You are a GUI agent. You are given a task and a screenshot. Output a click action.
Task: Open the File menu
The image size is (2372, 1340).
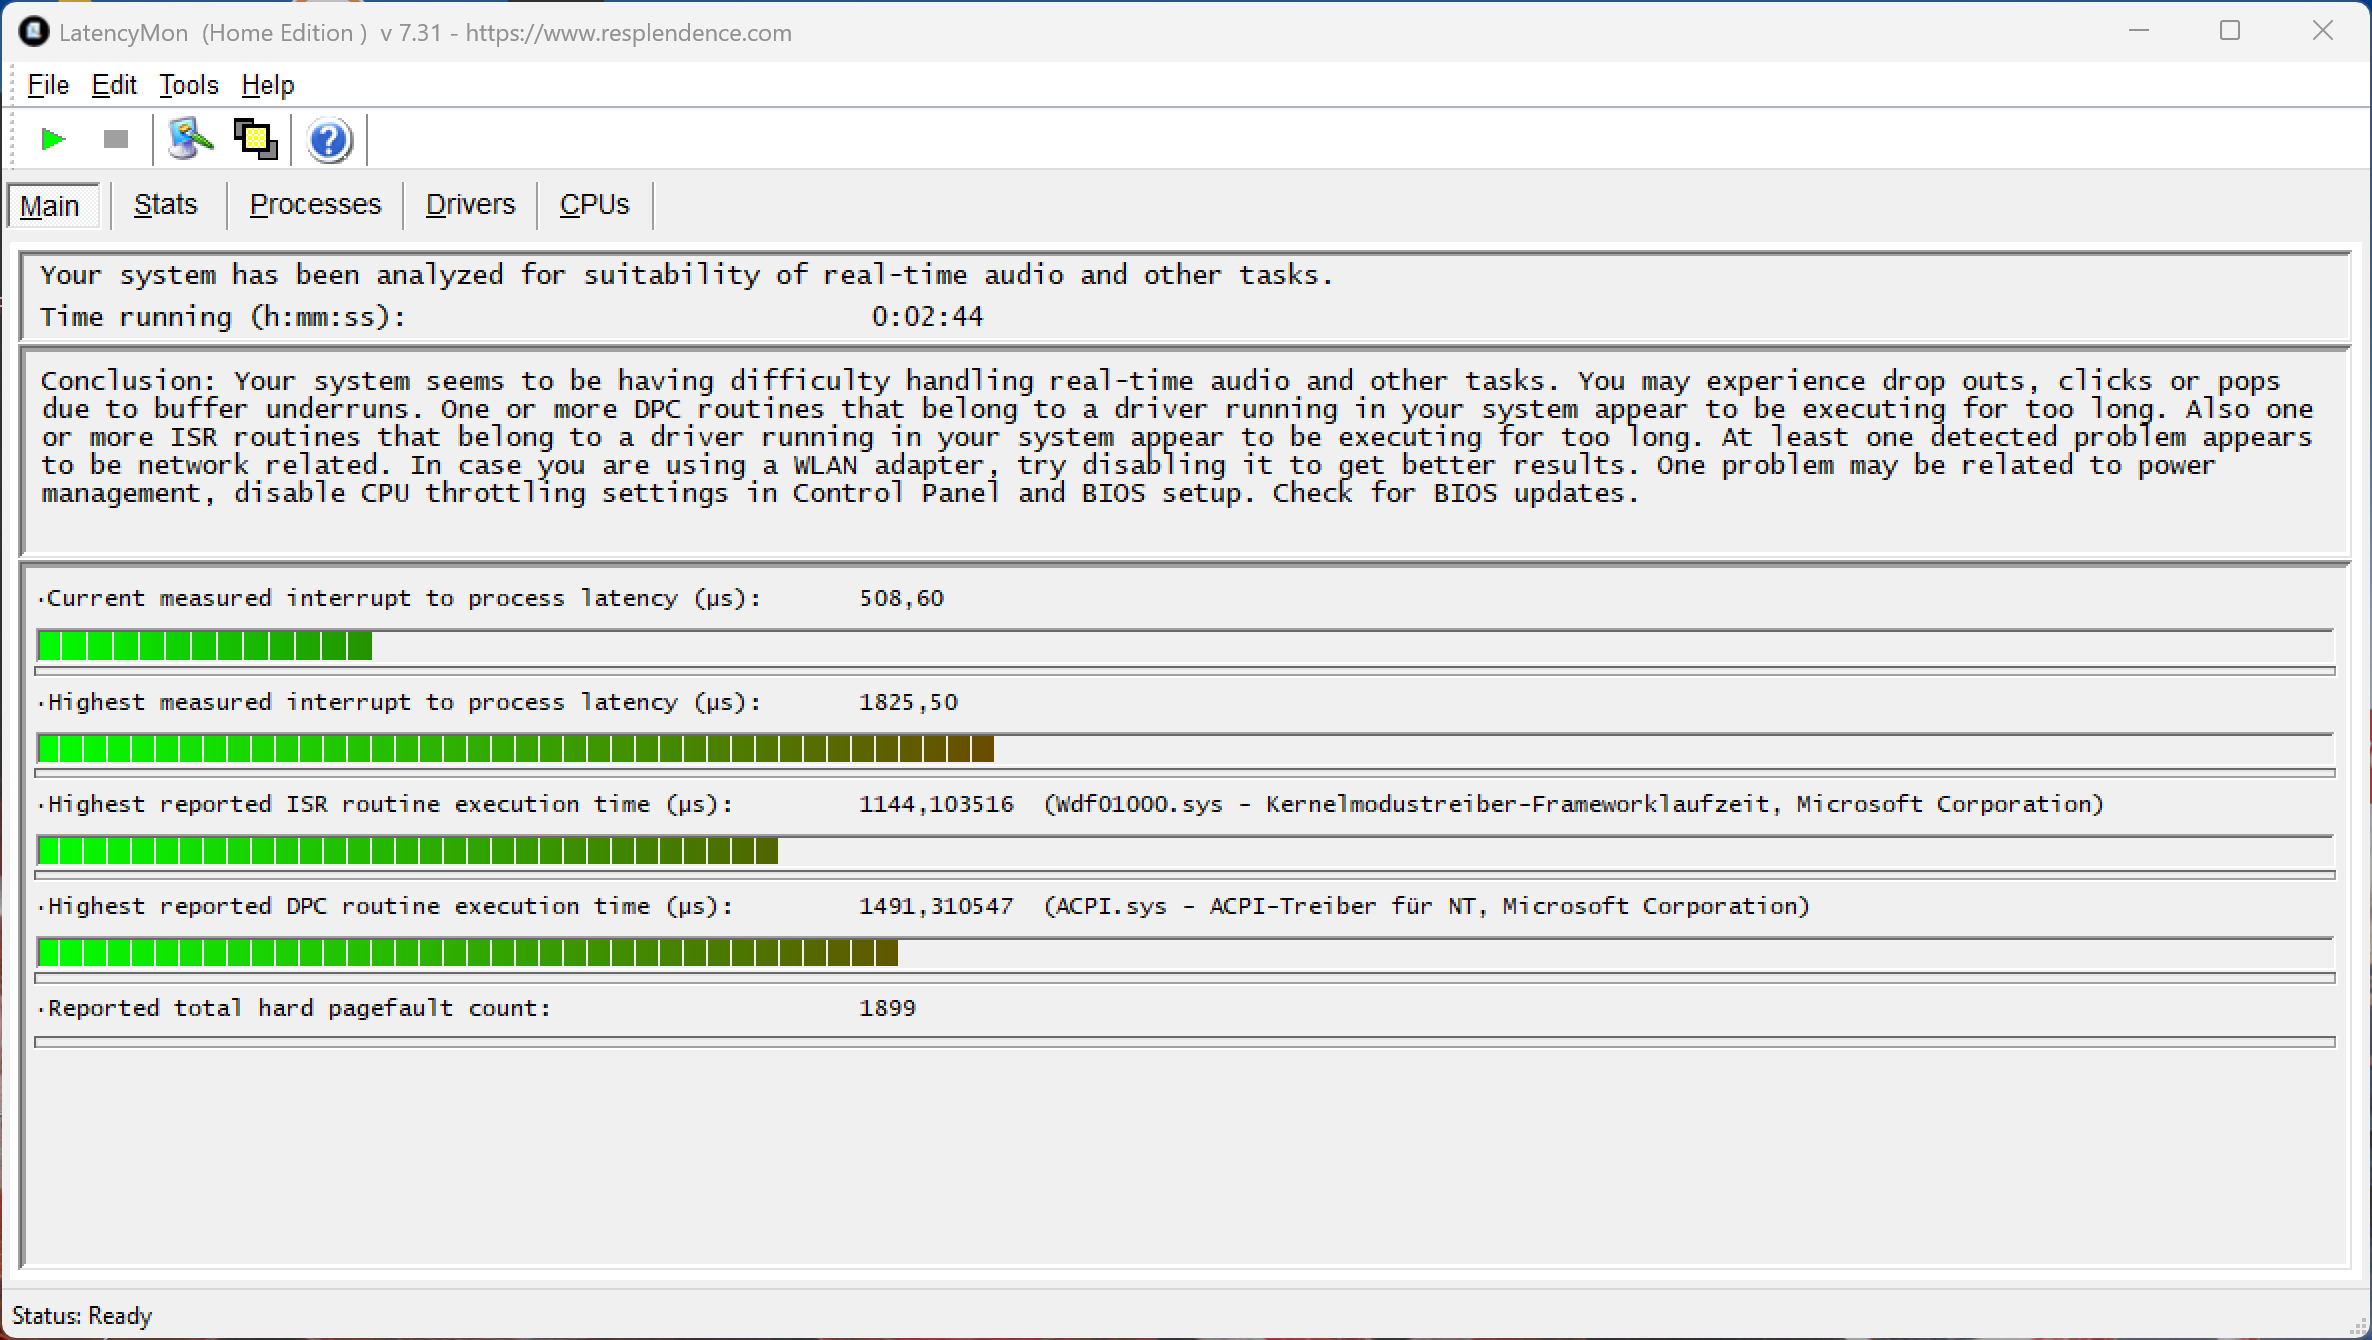(48, 85)
